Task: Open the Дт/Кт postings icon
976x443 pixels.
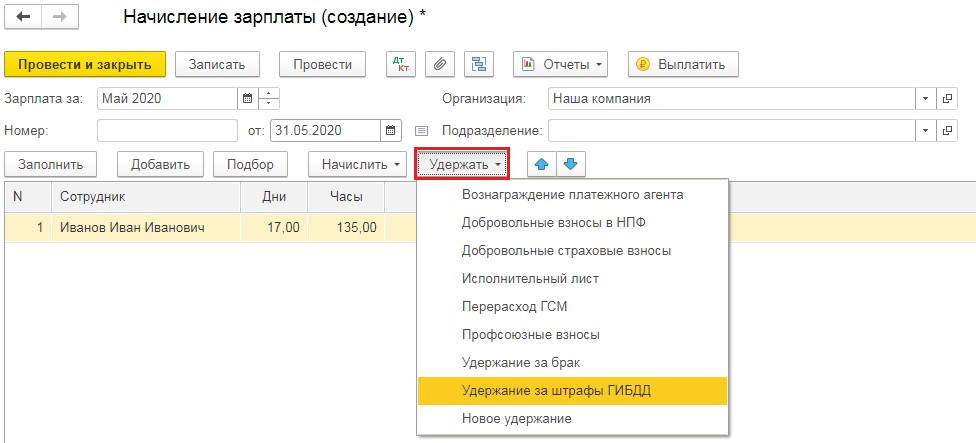Action: pos(401,64)
